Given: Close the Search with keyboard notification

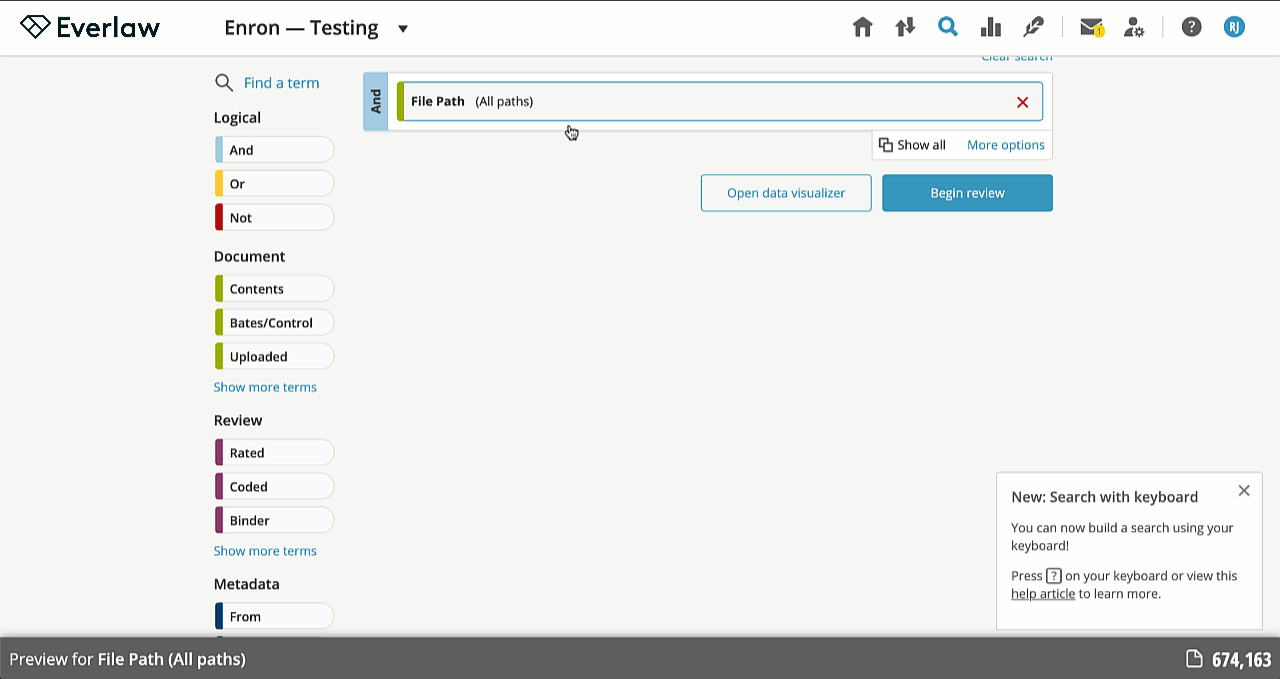Looking at the screenshot, I should (1244, 490).
